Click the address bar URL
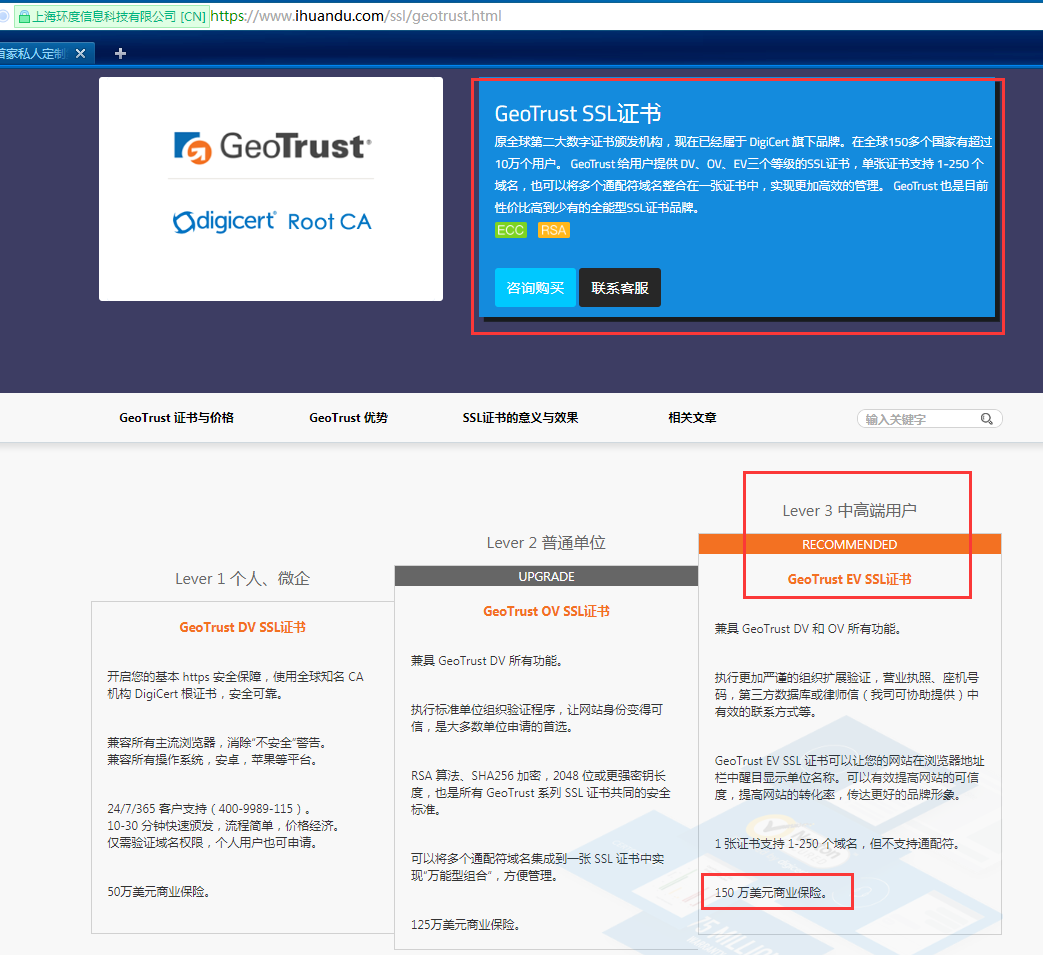 [356, 16]
